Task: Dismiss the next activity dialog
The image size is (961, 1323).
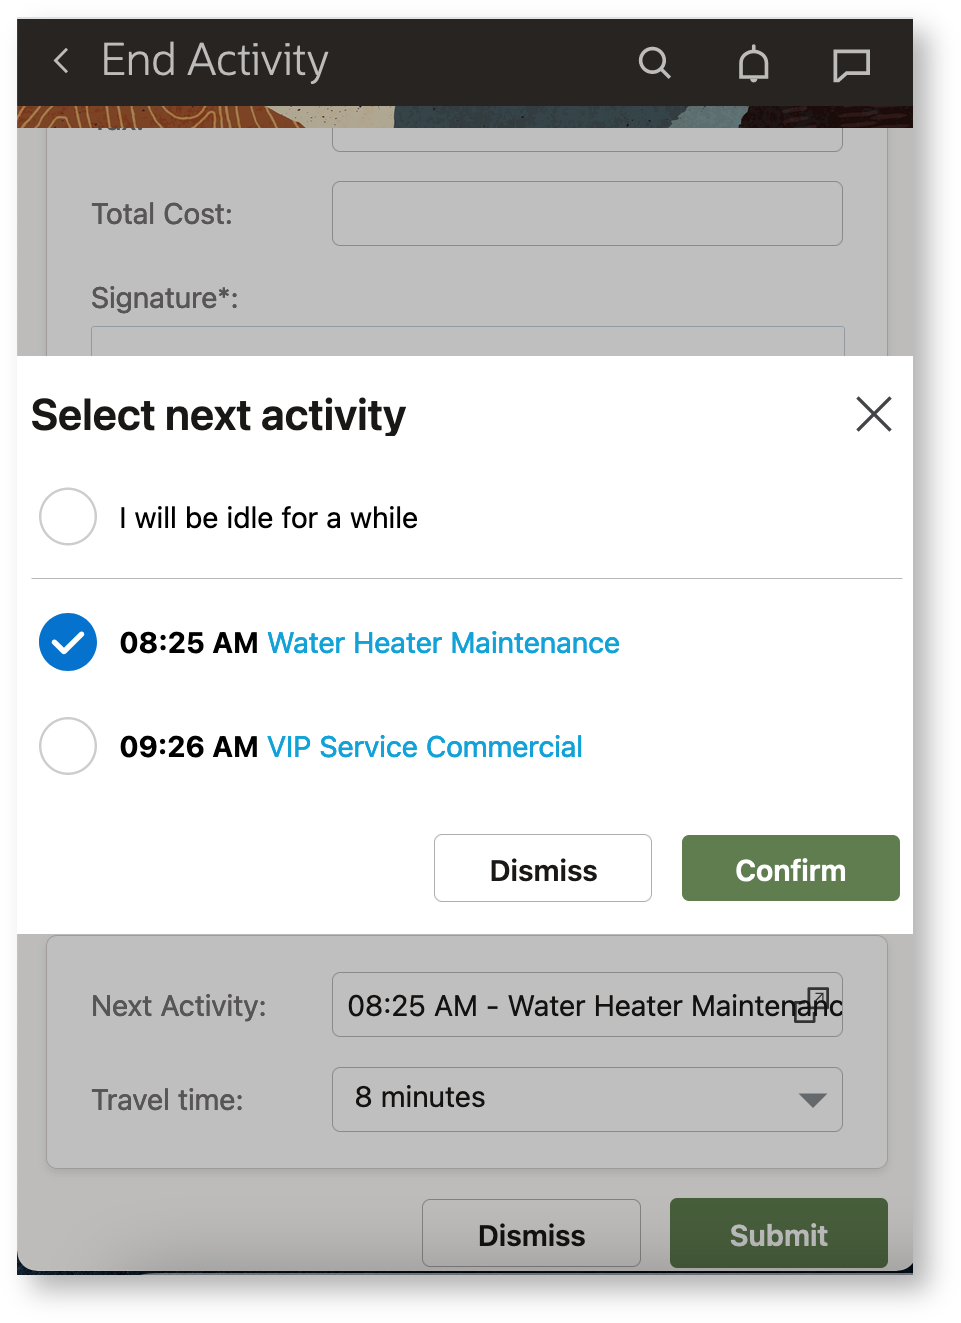Action: point(542,869)
